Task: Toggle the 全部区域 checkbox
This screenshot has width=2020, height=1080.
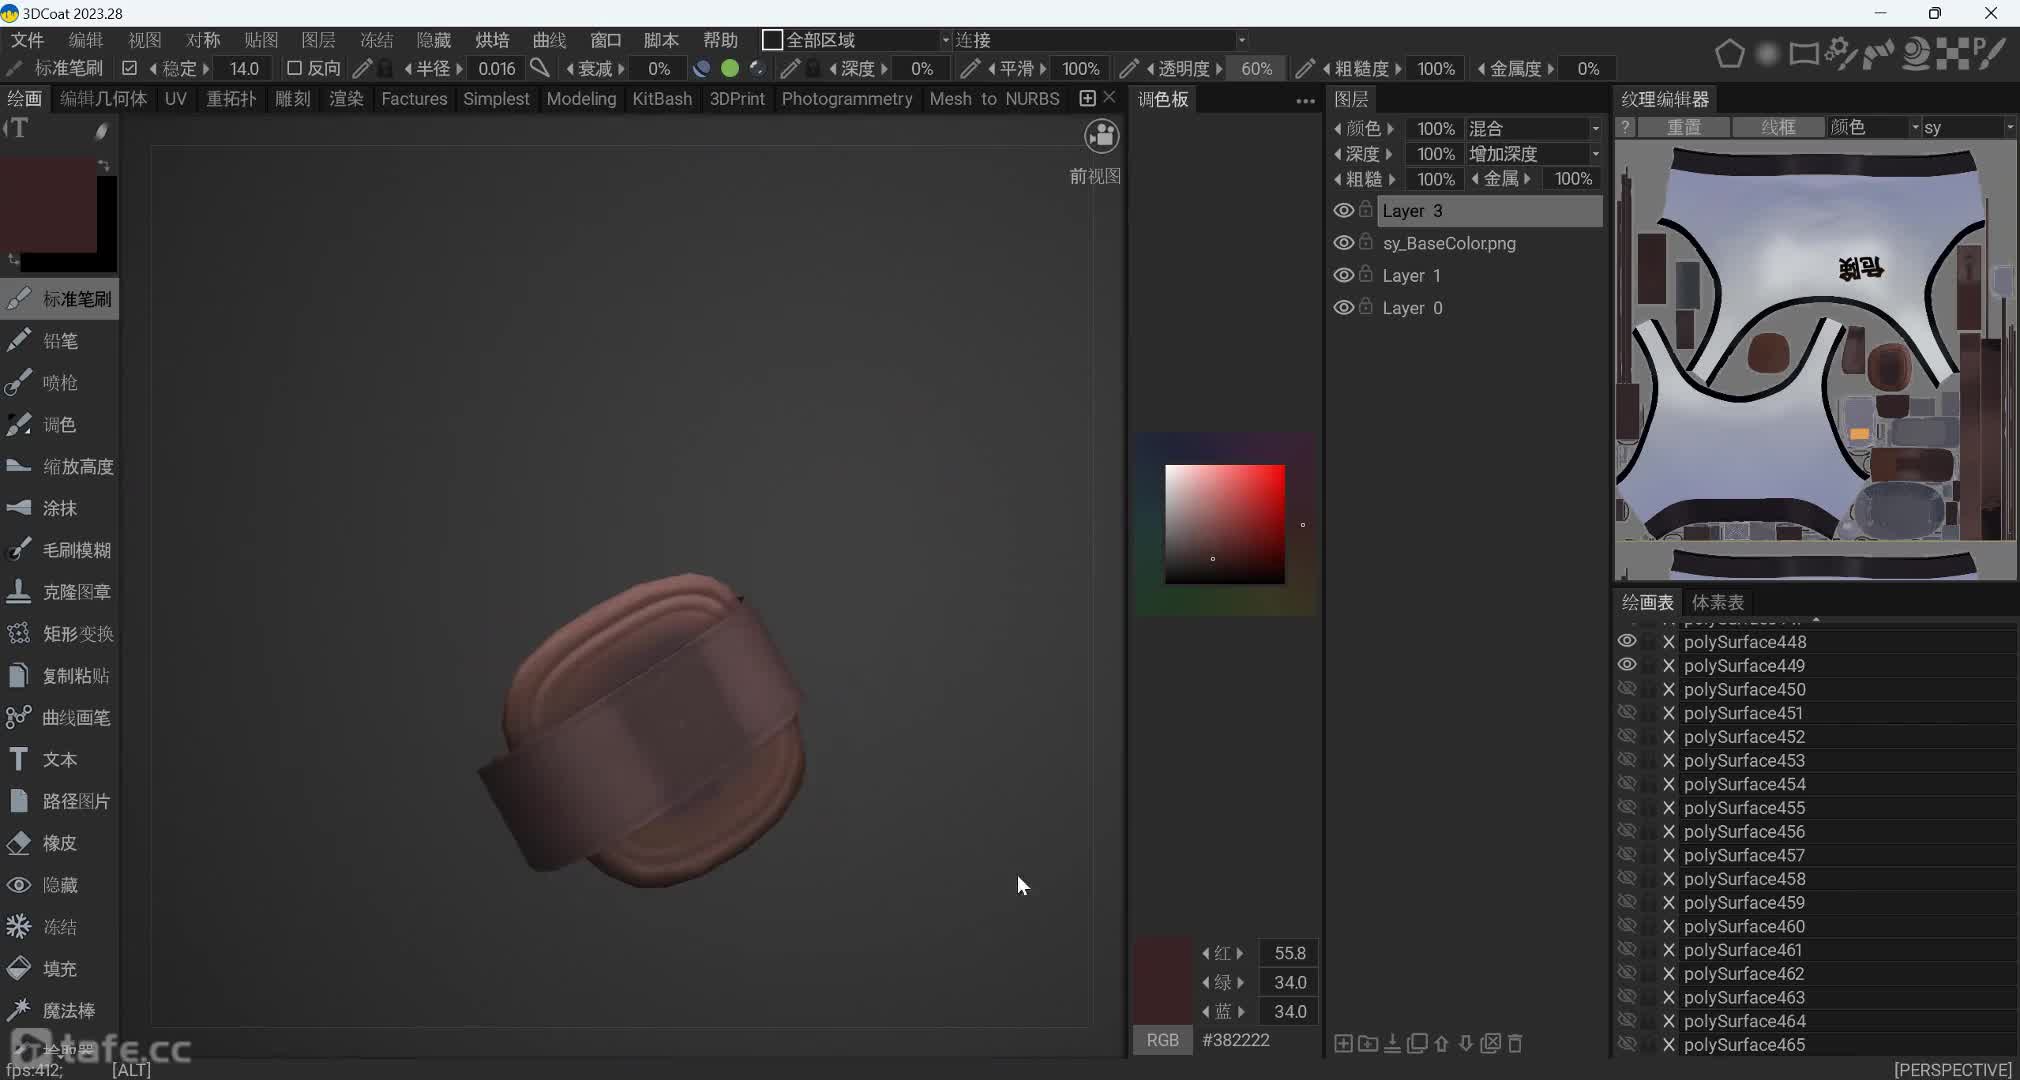Action: click(x=772, y=40)
